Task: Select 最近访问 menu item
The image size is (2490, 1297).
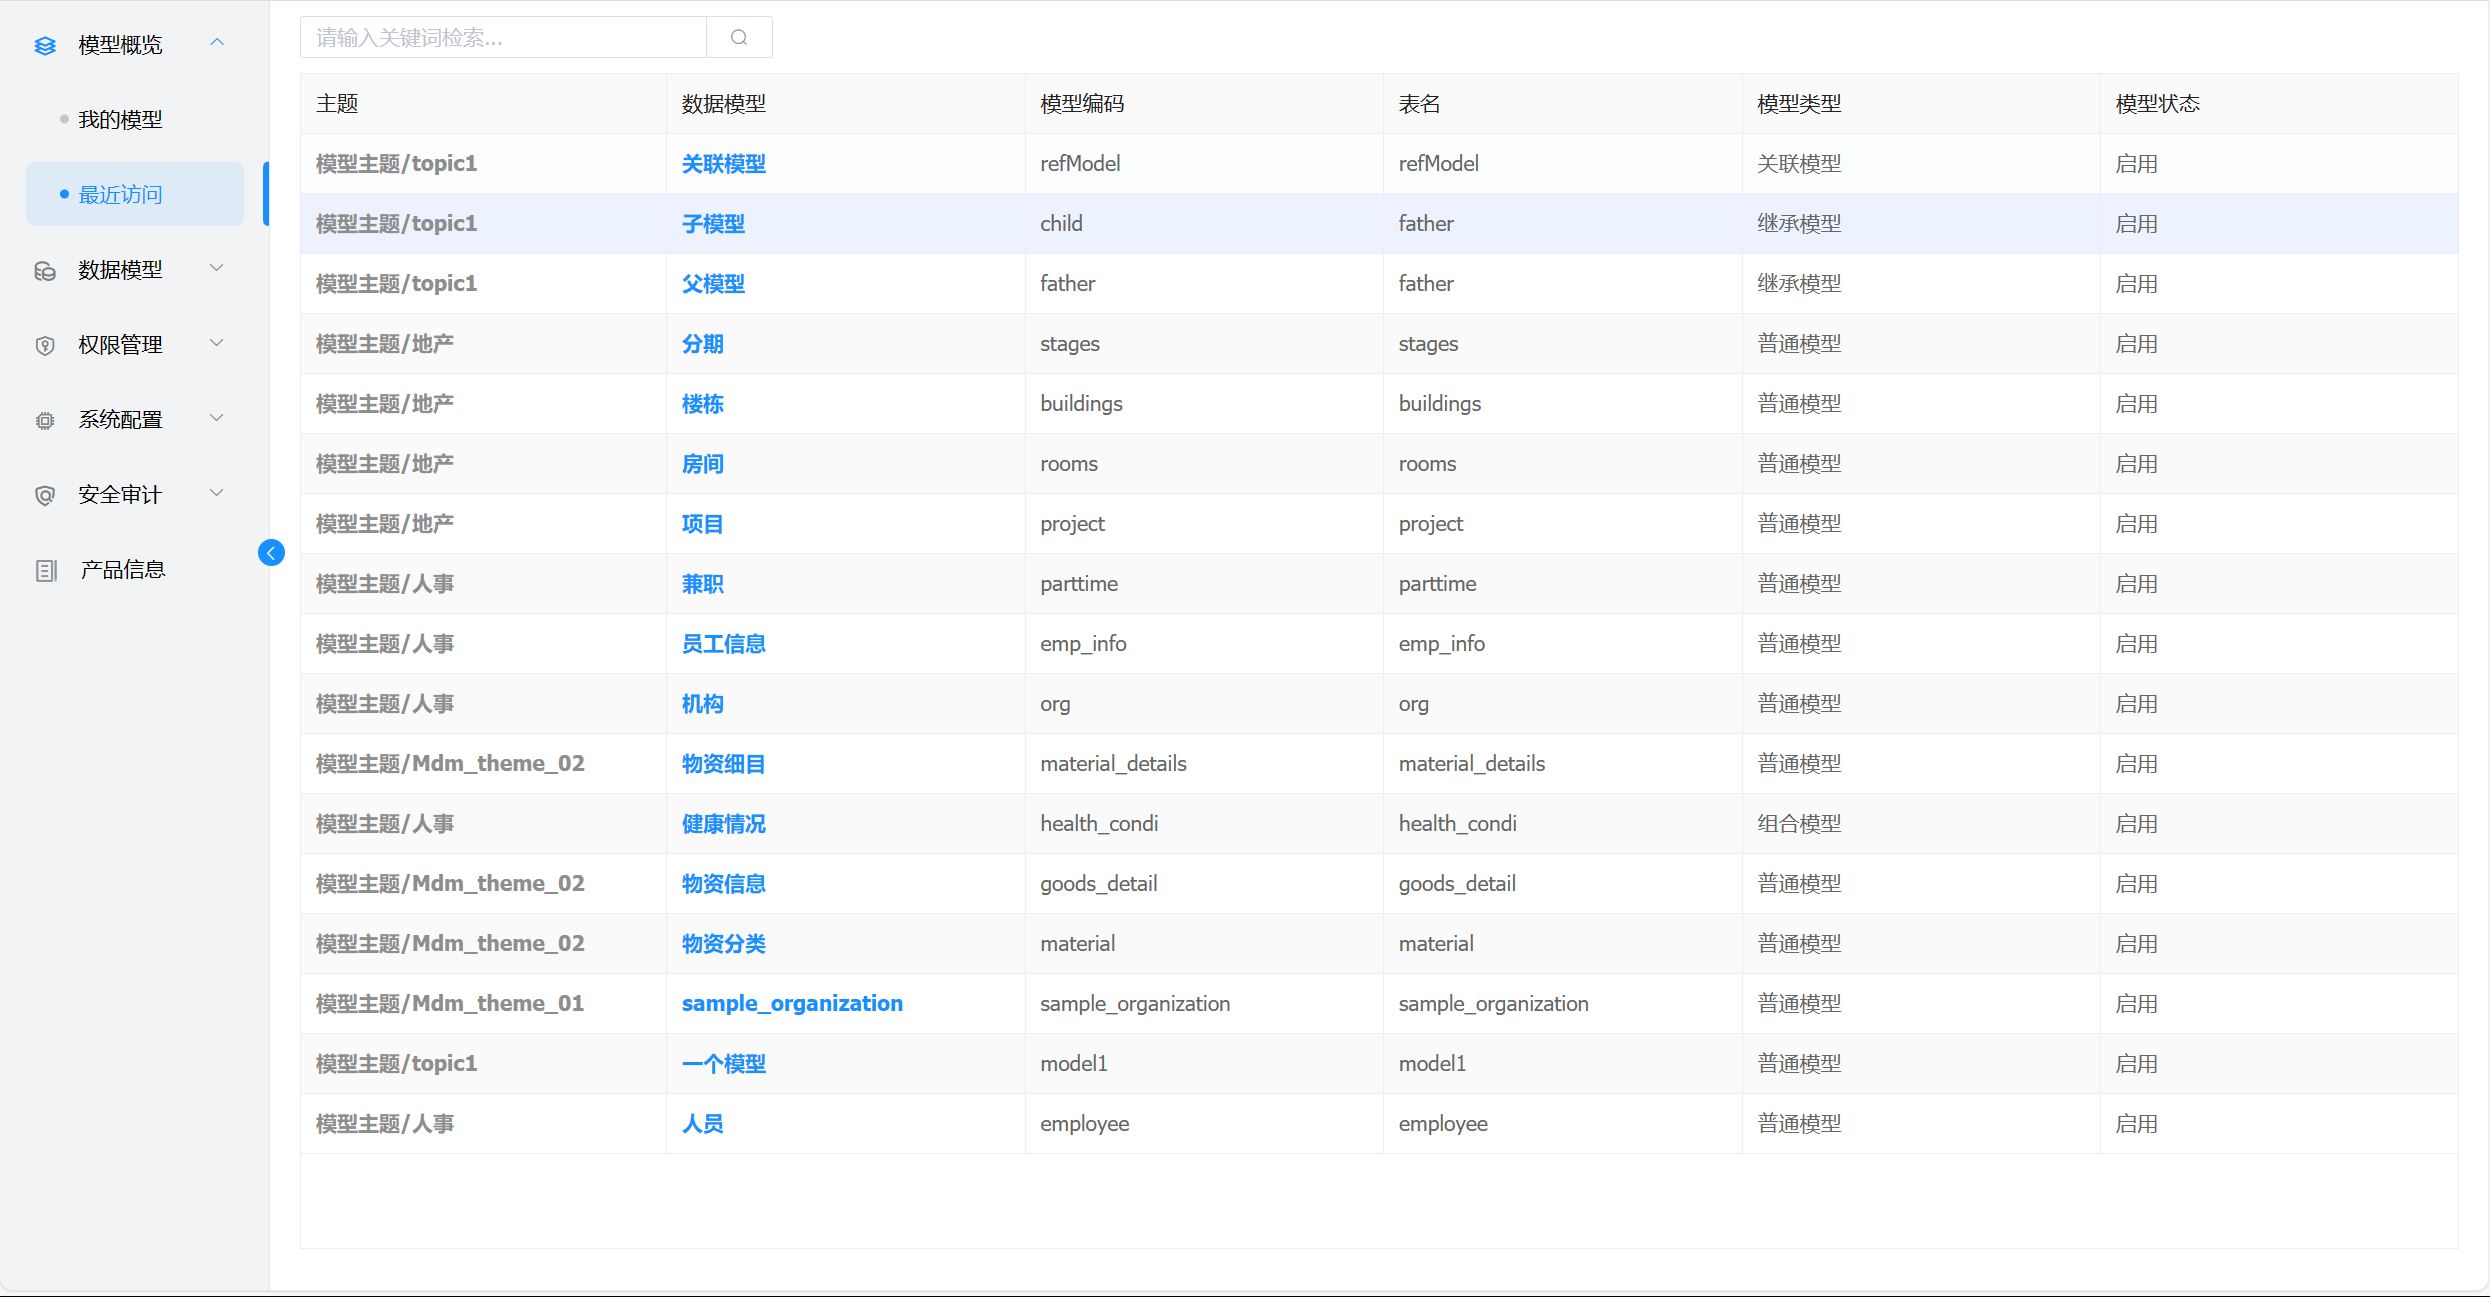Action: [x=120, y=195]
